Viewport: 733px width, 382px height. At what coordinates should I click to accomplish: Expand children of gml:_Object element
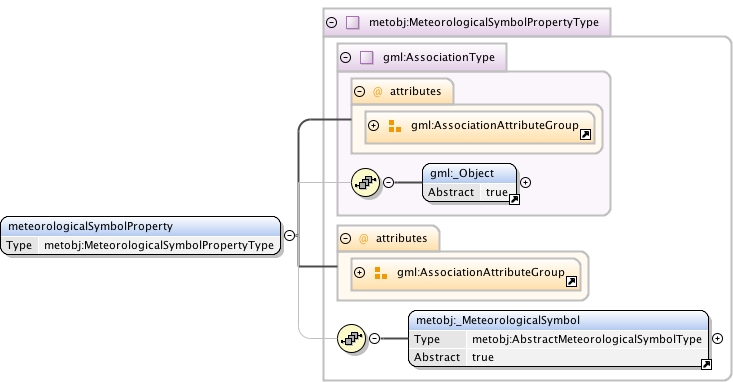coord(525,182)
